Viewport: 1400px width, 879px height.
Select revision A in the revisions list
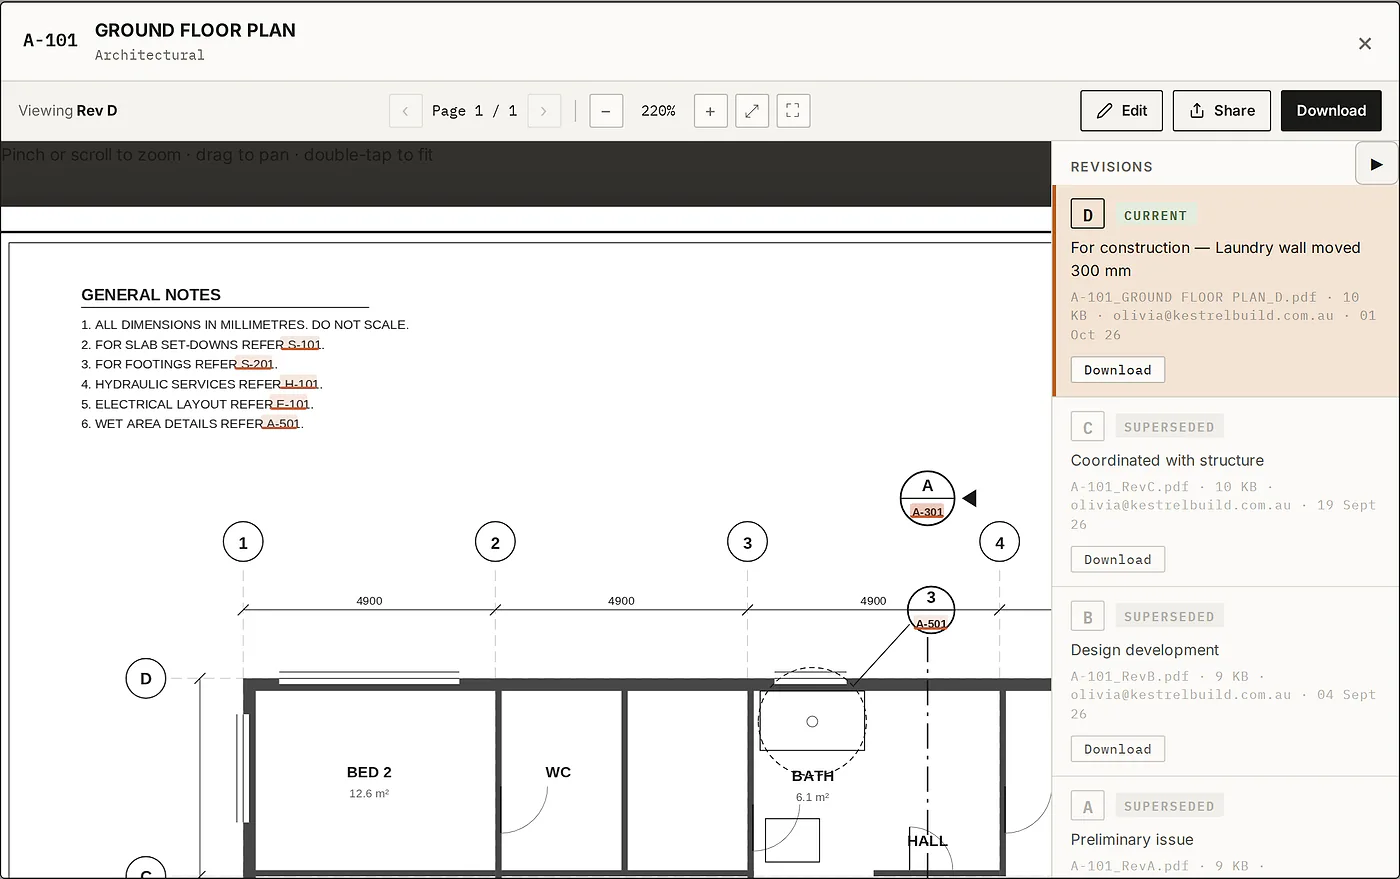(1226, 828)
